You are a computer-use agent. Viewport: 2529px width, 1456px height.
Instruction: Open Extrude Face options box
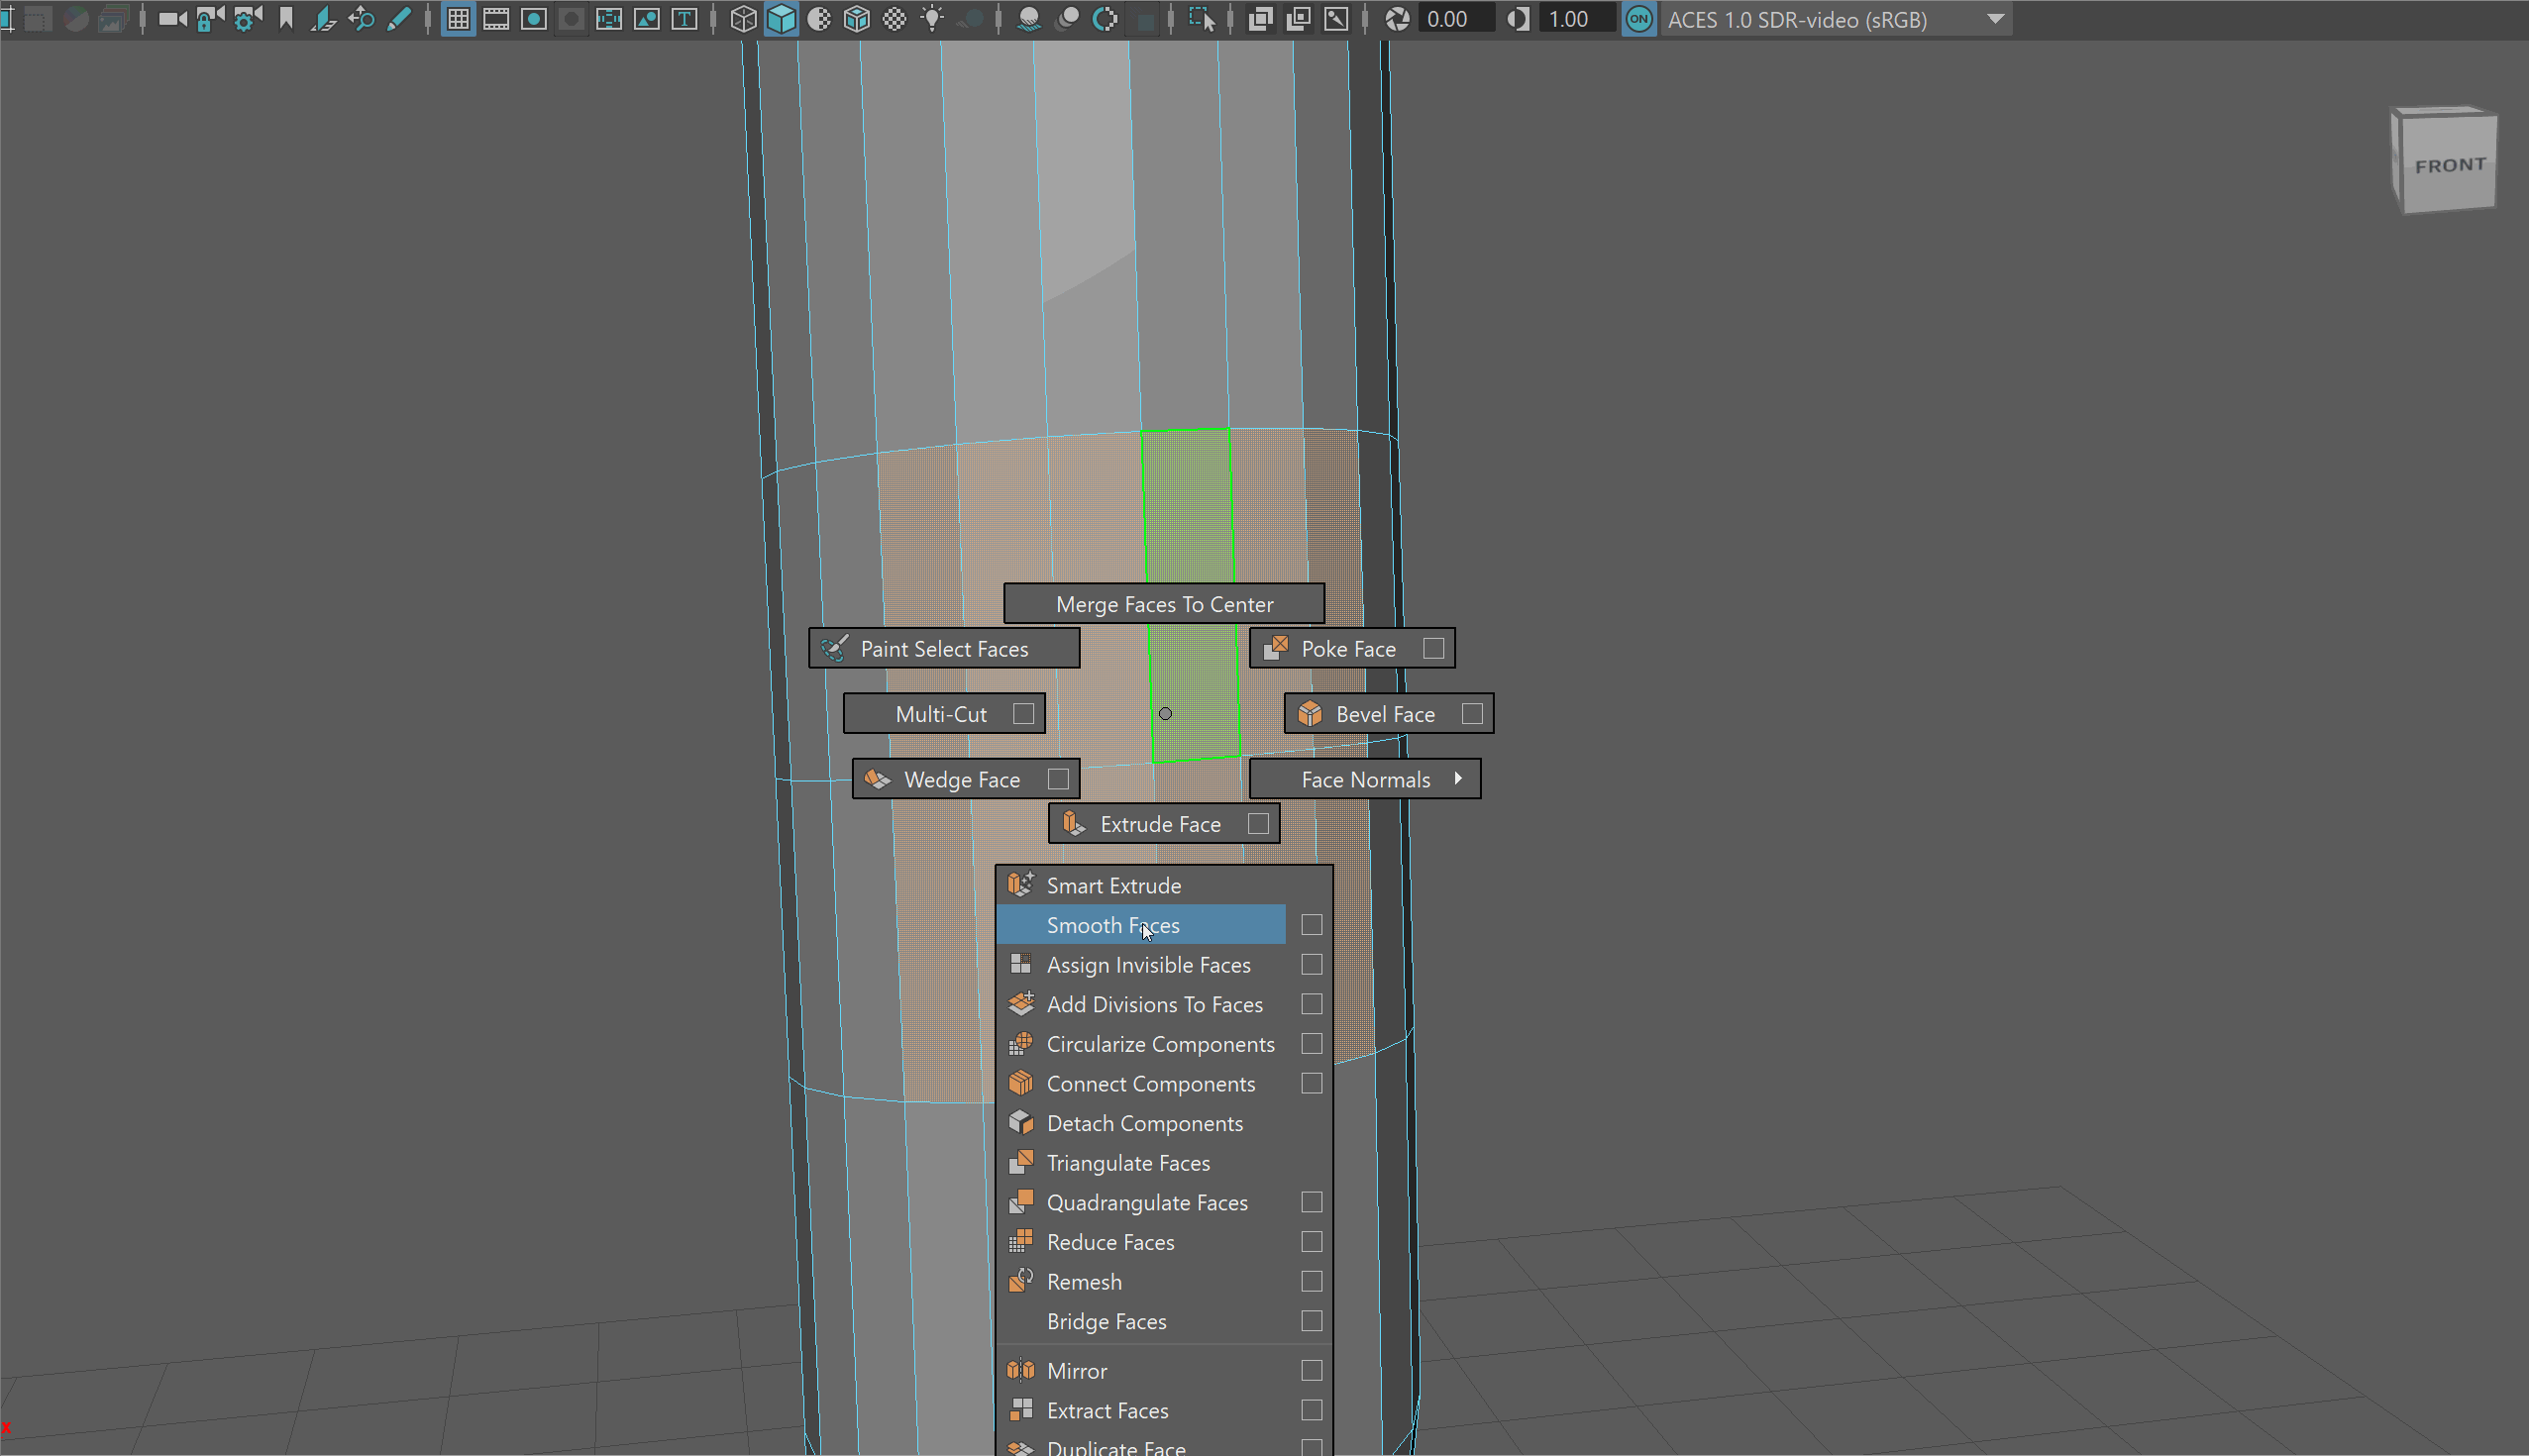1258,824
